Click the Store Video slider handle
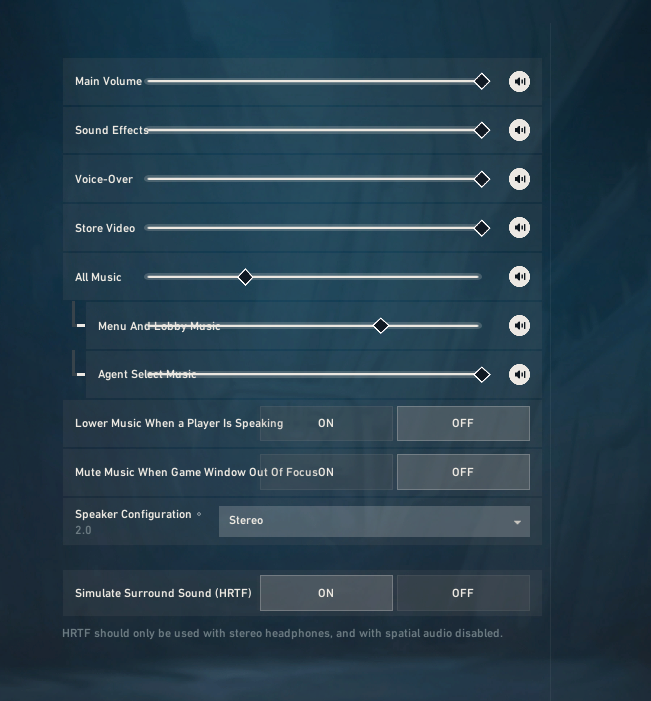The width and height of the screenshot is (651, 701). point(482,228)
